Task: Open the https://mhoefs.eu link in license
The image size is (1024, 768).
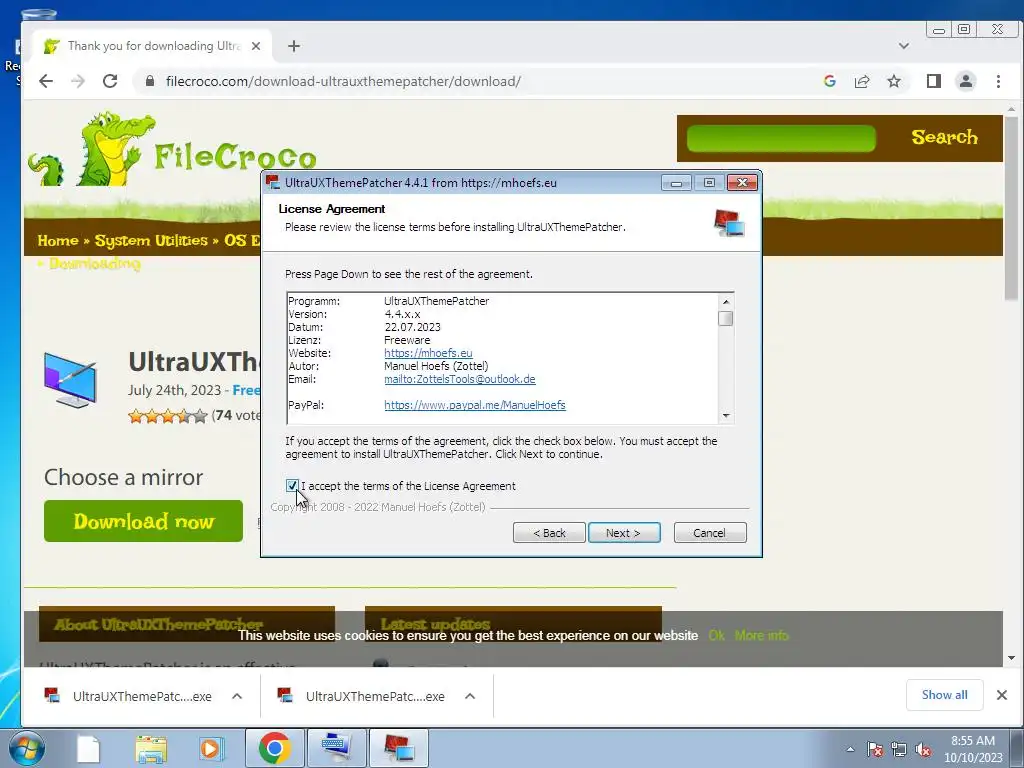Action: (x=428, y=353)
